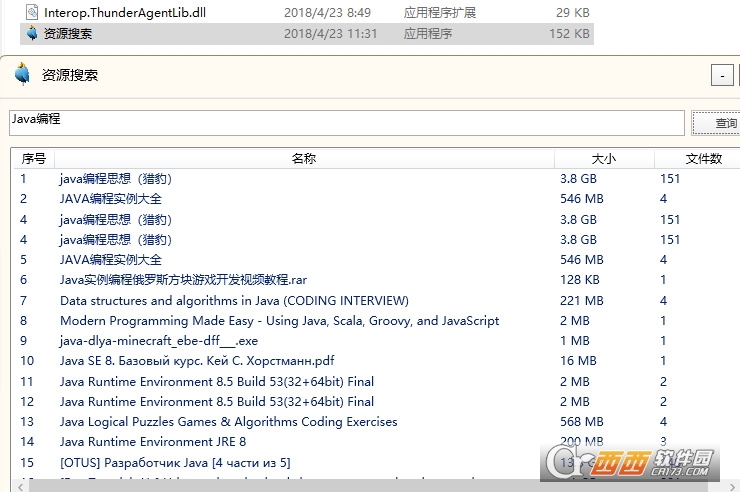Click the 152 KB file size
Screen dimensions: 740x492
(x=569, y=34)
